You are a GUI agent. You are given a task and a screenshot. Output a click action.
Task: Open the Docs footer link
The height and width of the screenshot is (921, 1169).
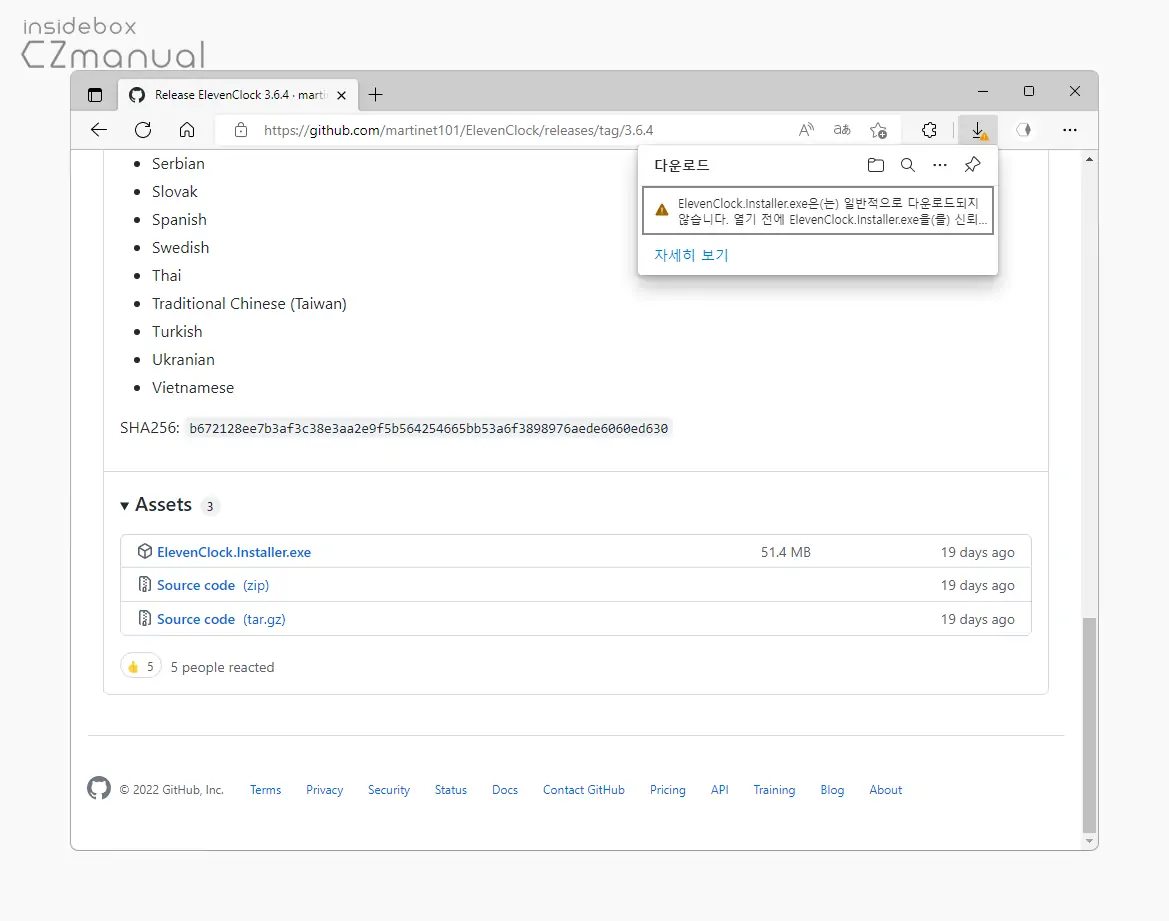(x=505, y=790)
